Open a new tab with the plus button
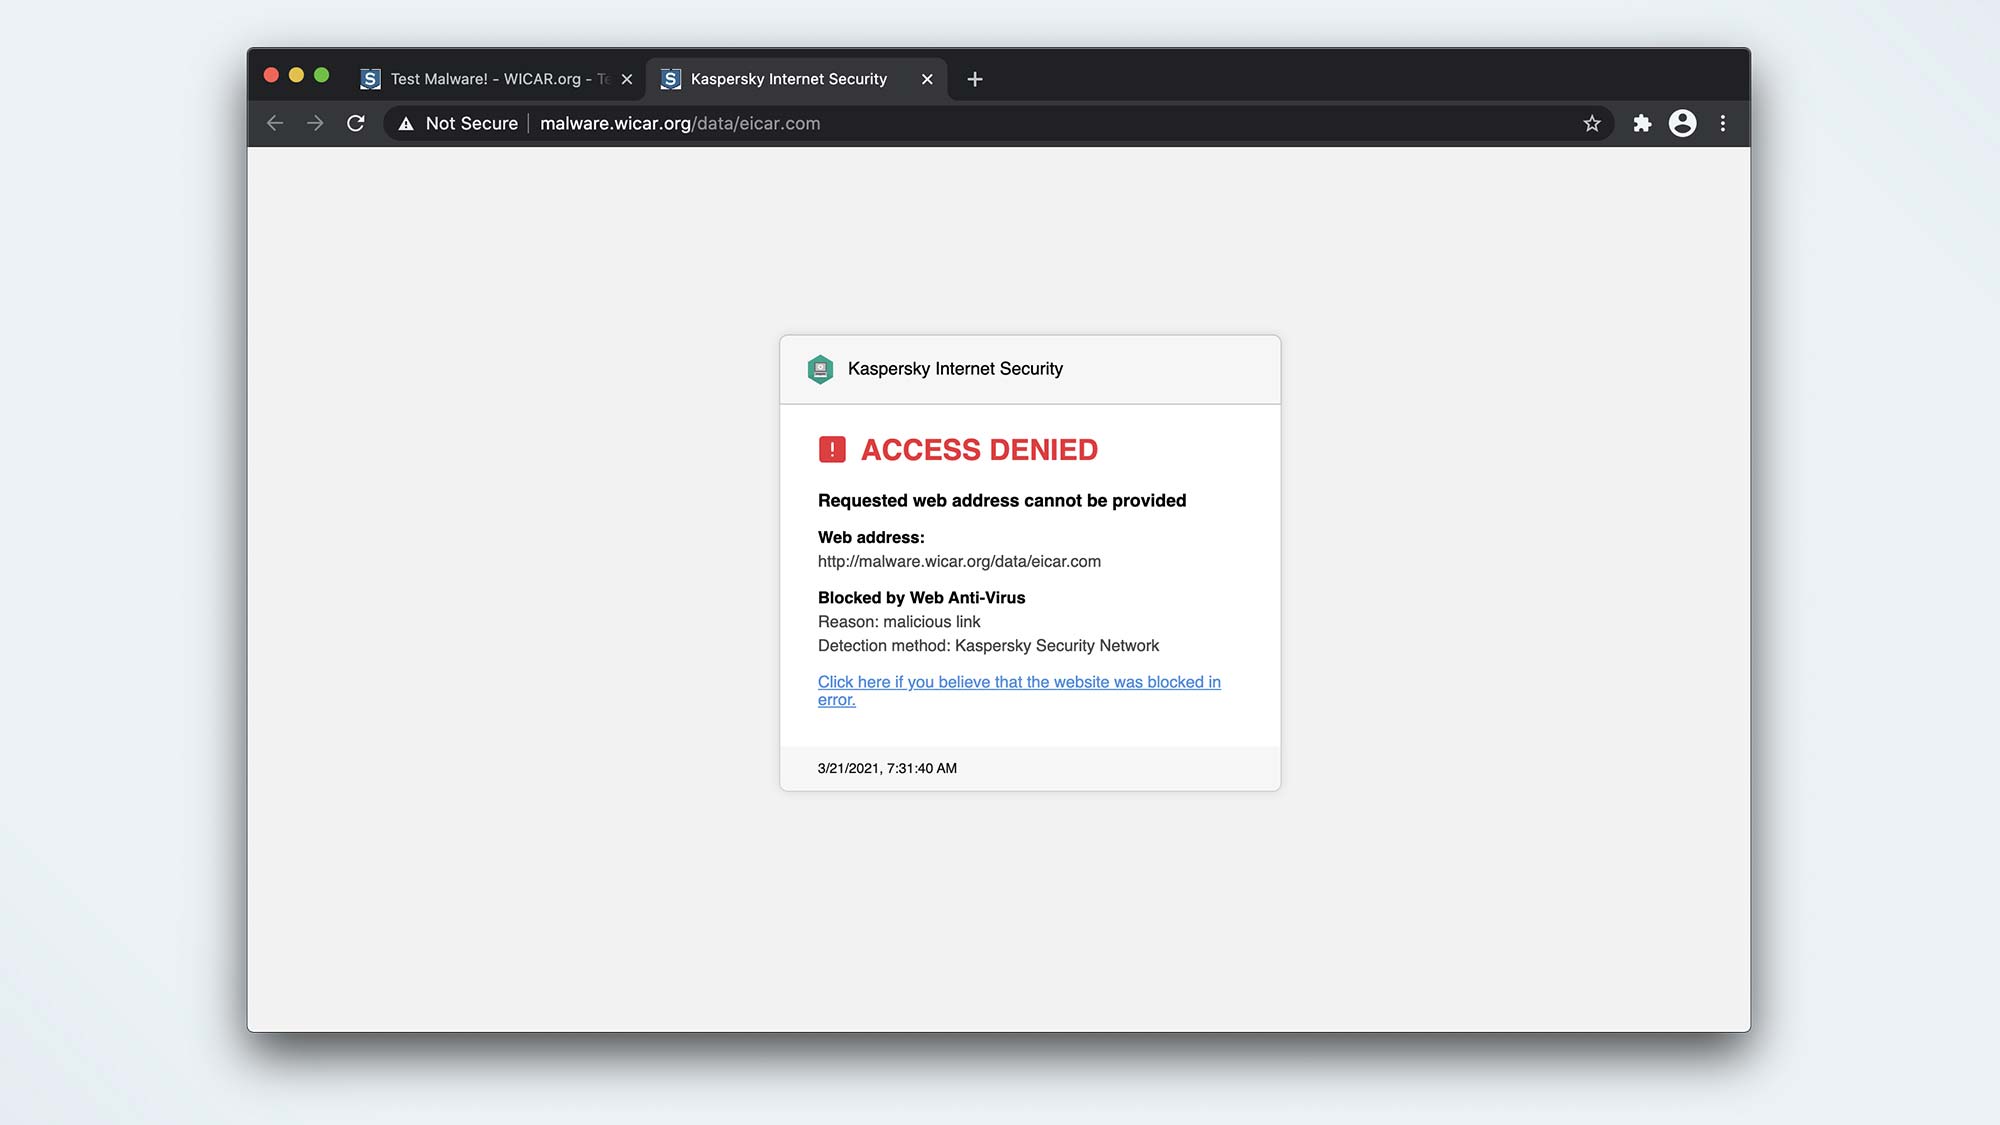The height and width of the screenshot is (1125, 2000). tap(975, 79)
